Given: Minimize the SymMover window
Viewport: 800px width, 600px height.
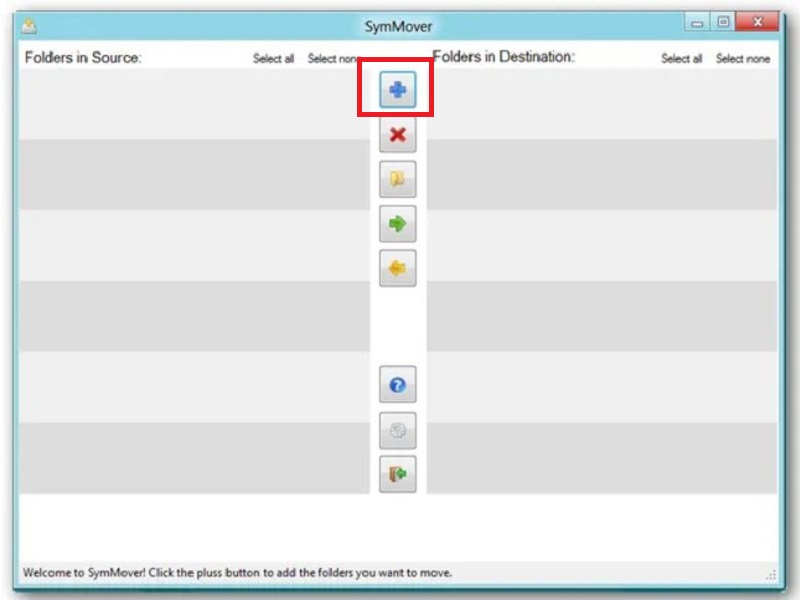Looking at the screenshot, I should pyautogui.click(x=697, y=23).
